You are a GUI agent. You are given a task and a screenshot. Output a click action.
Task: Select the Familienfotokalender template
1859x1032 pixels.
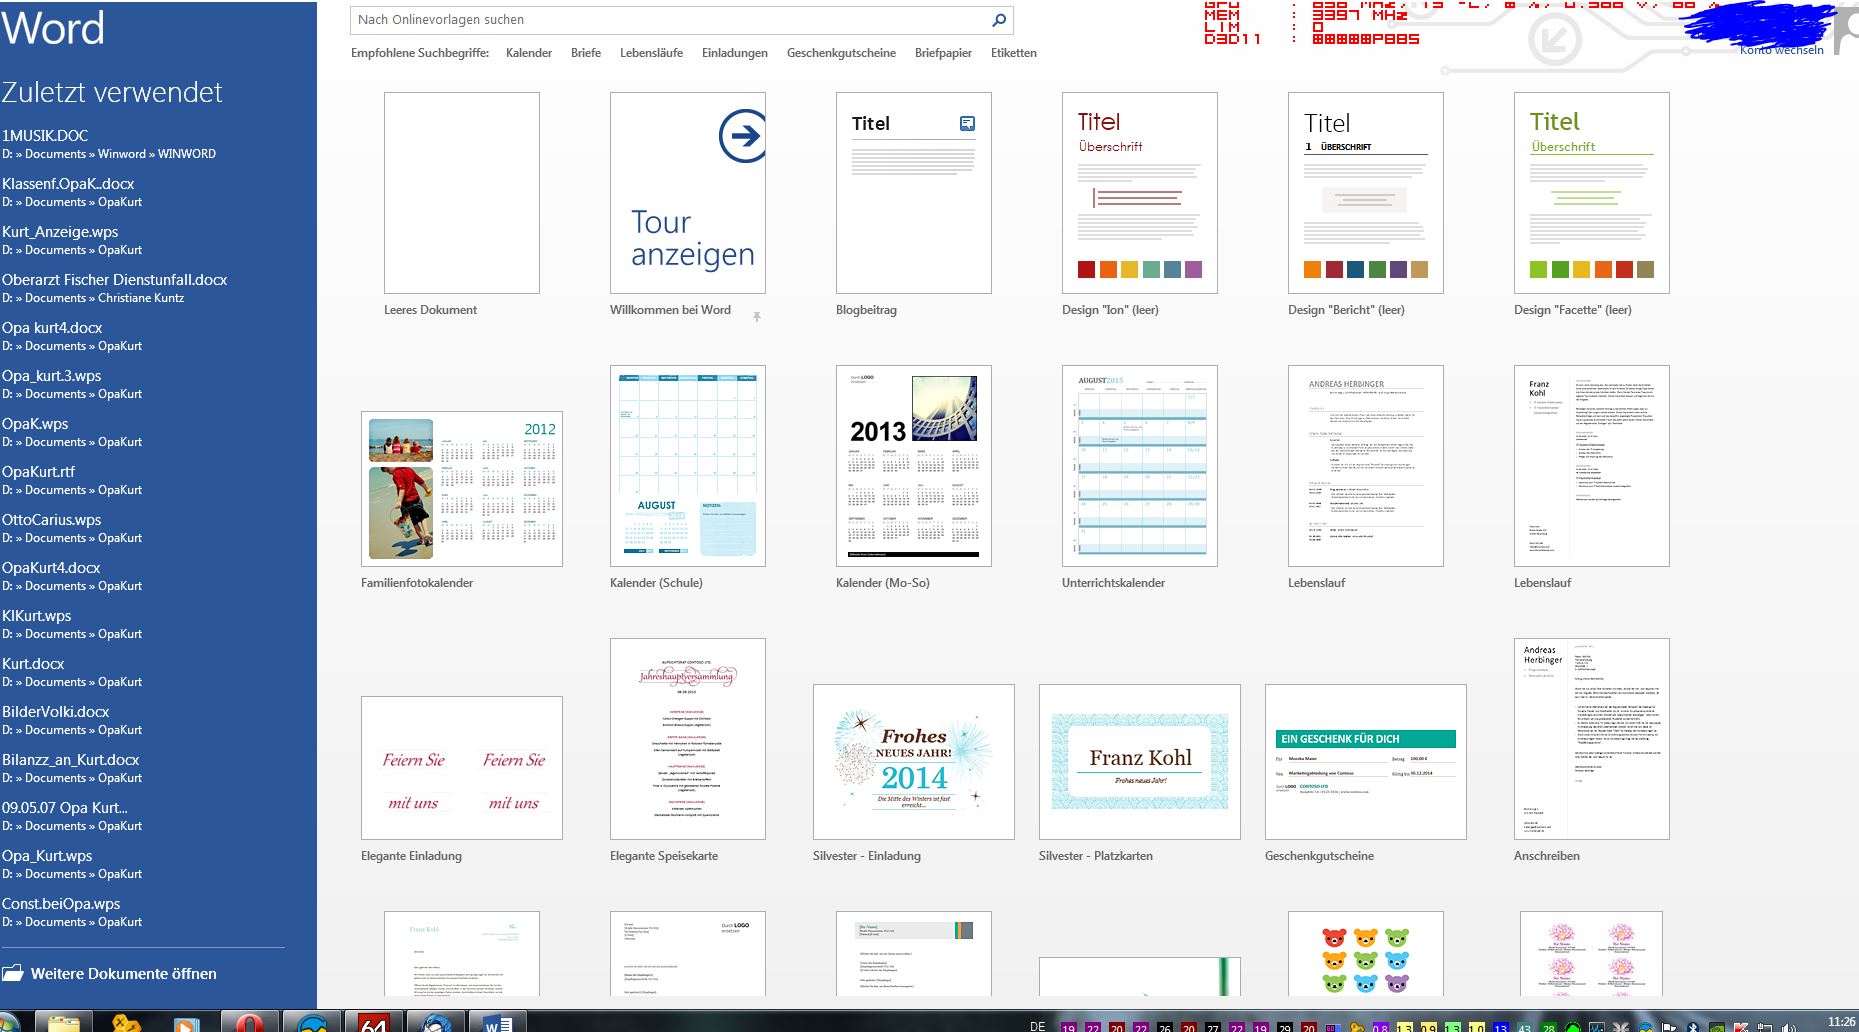[x=462, y=489]
